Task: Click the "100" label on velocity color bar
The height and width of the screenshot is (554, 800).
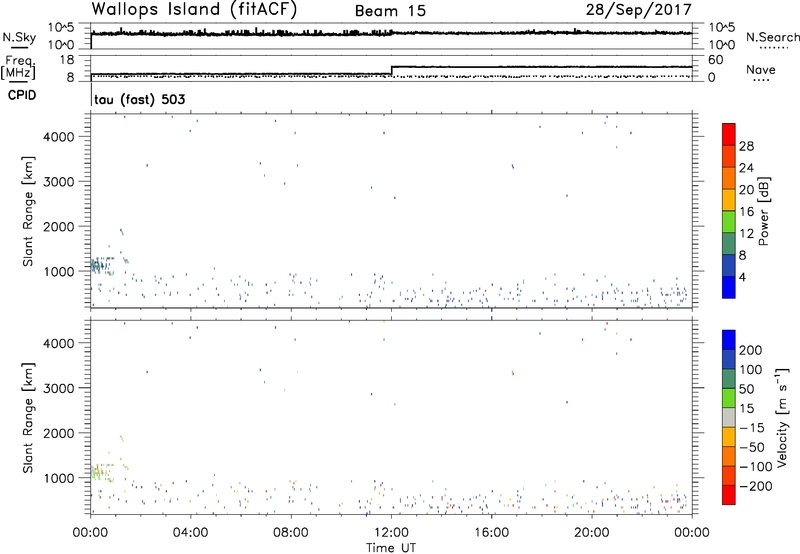Action: click(751, 369)
